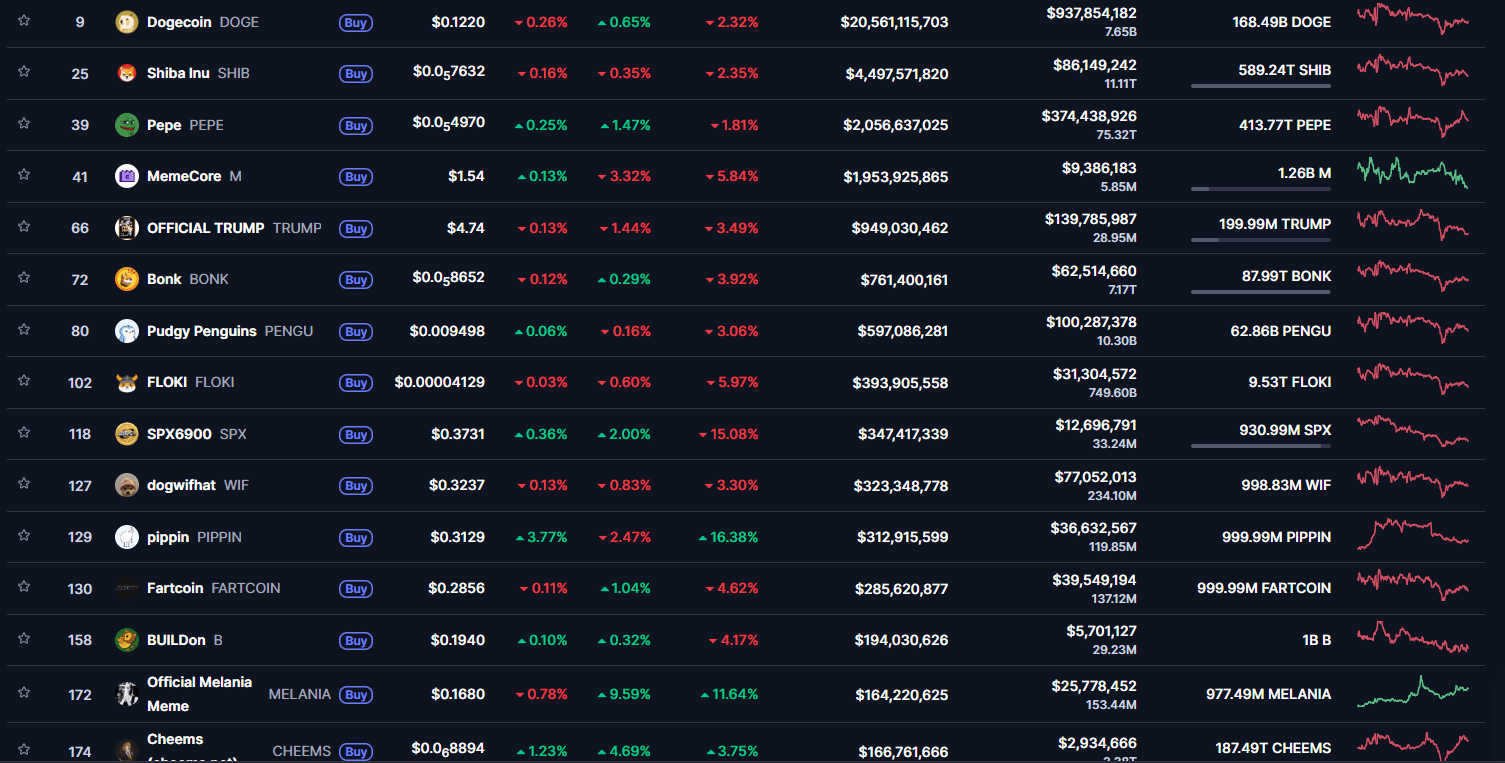
Task: Click the Pudgy Penguins logo
Action: tap(127, 331)
